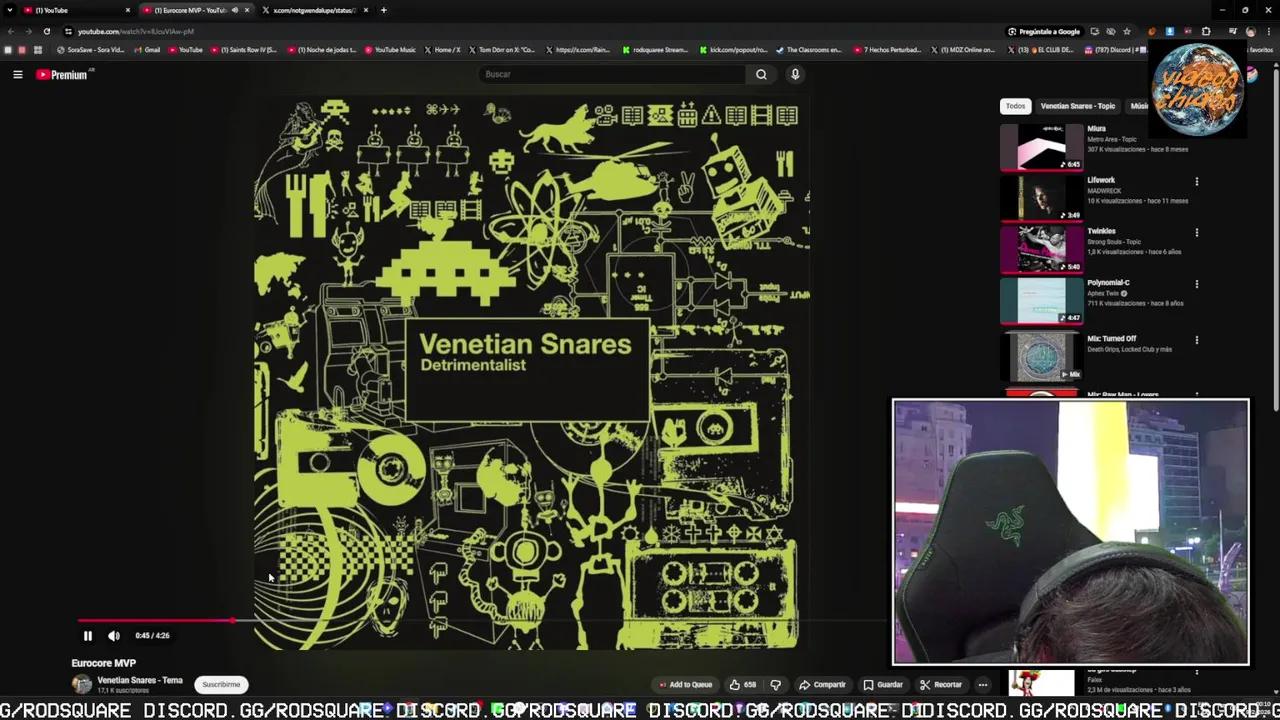The image size is (1280, 720).
Task: Click the Compartir share button
Action: 822,685
